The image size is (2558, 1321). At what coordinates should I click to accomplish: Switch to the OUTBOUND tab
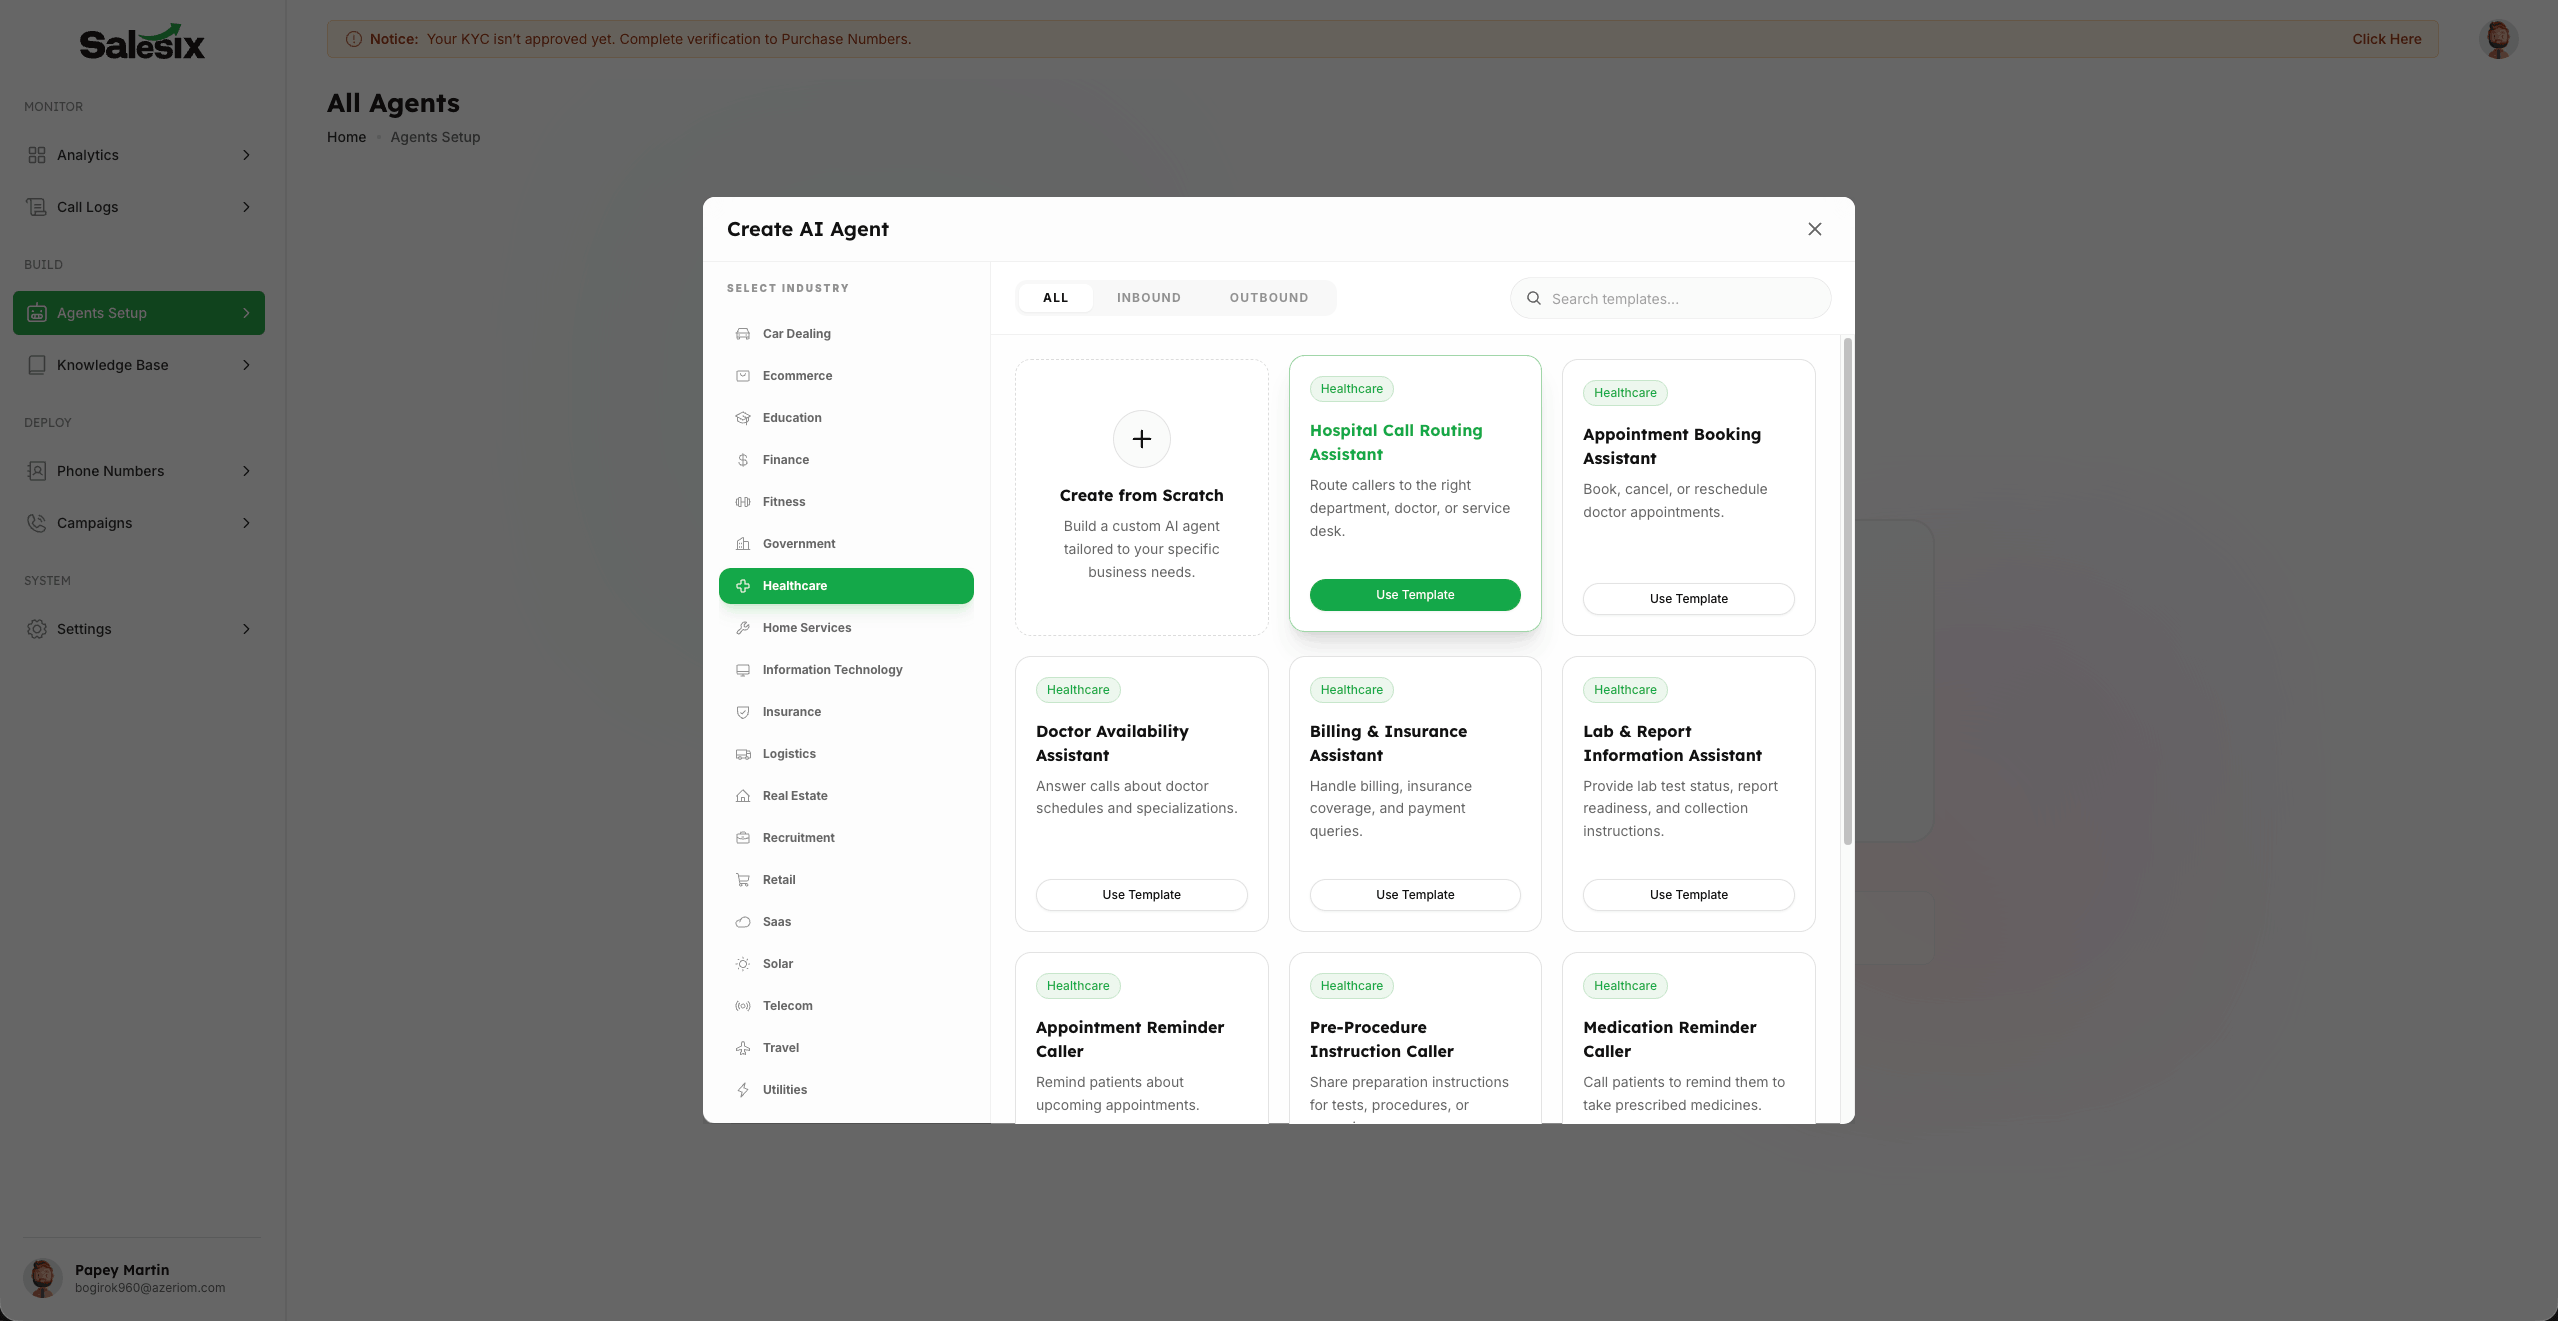1268,298
